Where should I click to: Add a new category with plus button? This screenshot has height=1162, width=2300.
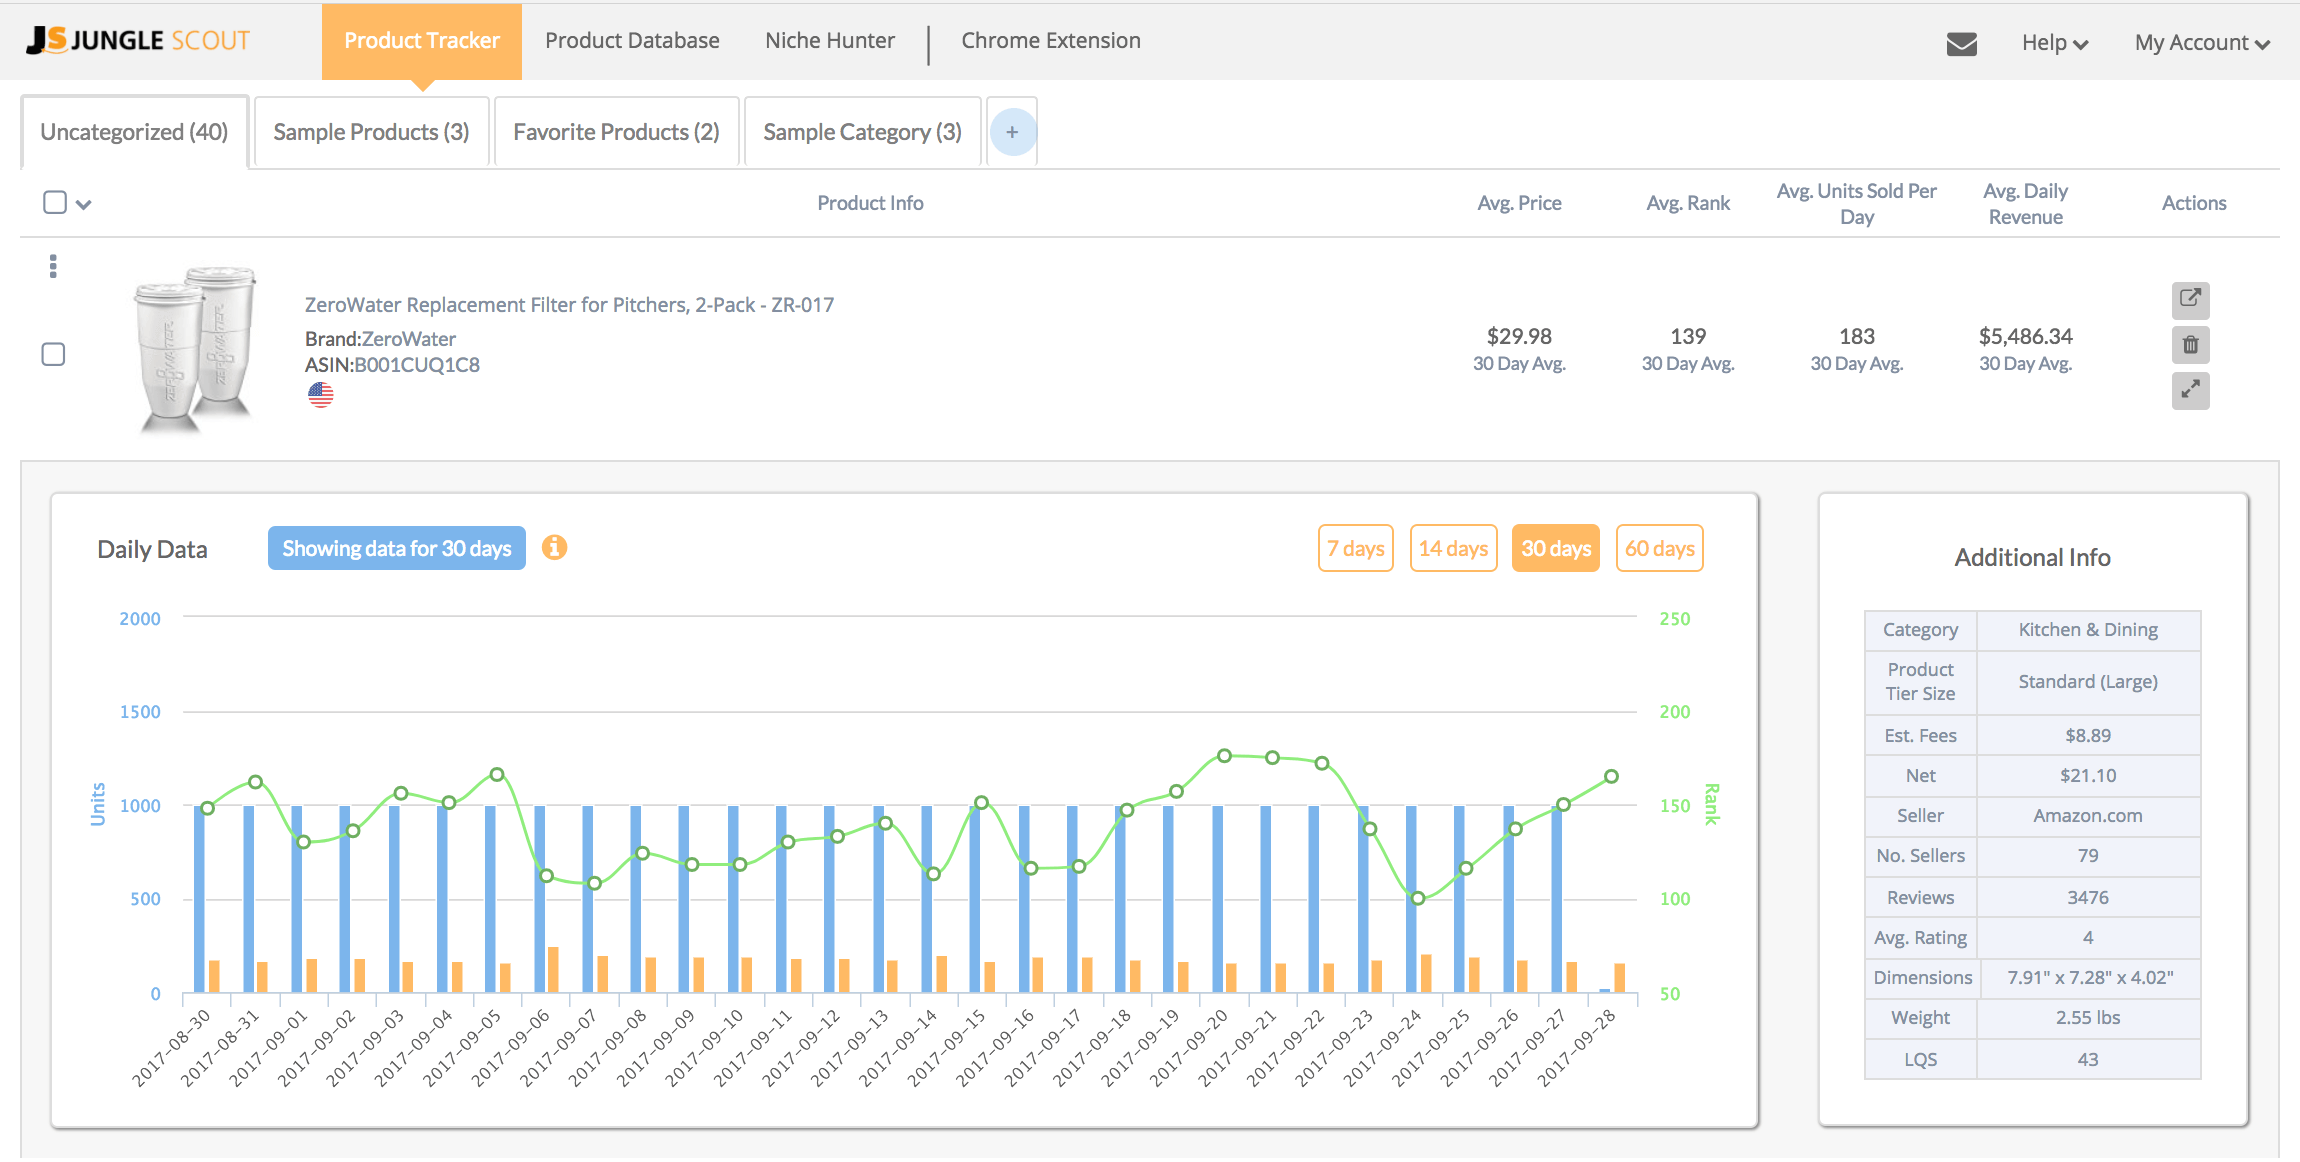click(1012, 132)
